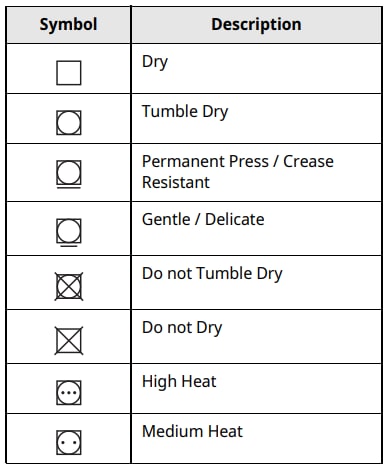Click the word 'Resistant' in the table
This screenshot has height=472, width=391.
click(176, 182)
